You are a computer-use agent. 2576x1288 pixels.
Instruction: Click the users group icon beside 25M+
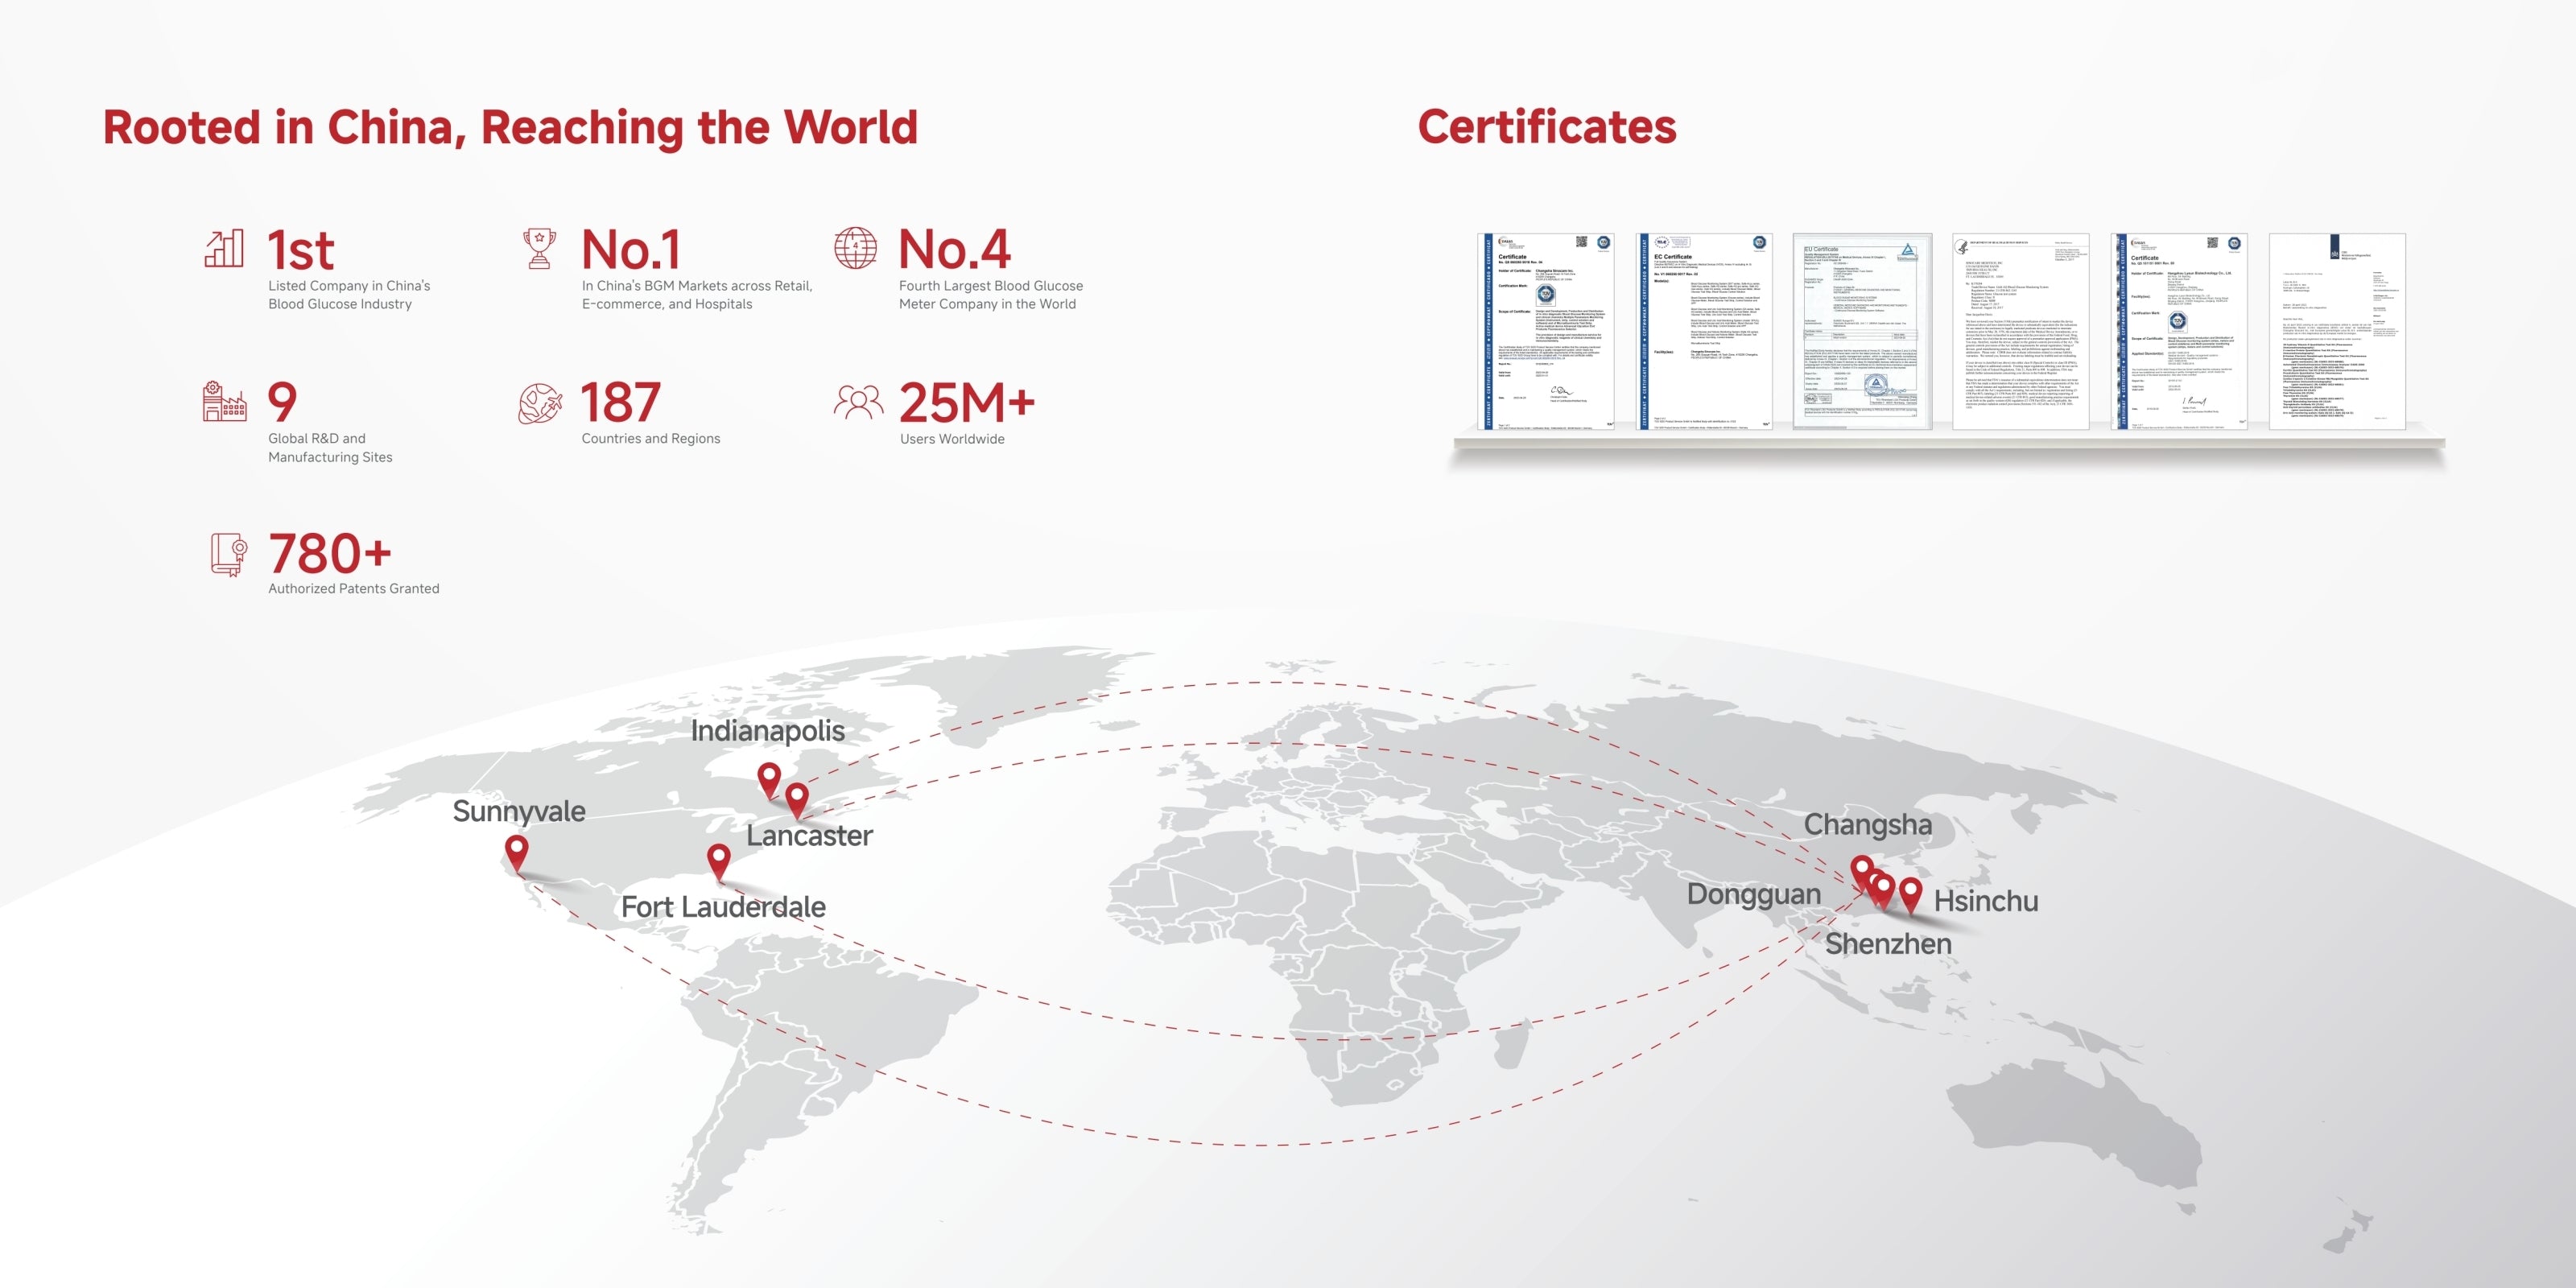858,402
